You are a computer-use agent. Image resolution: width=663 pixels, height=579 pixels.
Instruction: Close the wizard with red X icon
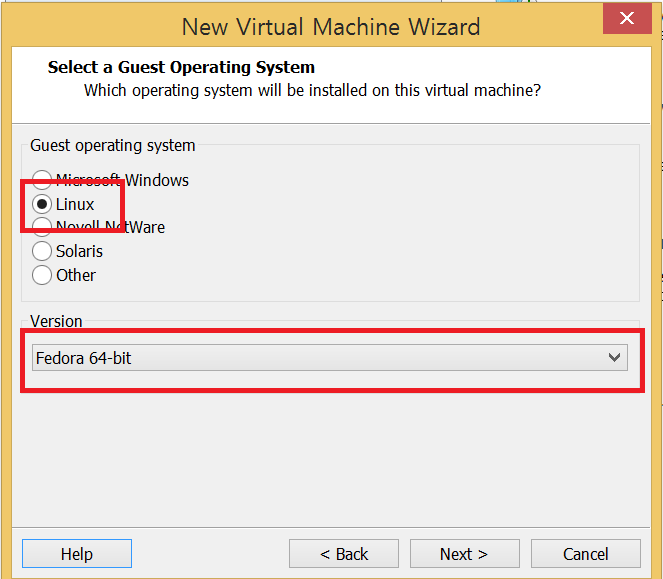627,18
